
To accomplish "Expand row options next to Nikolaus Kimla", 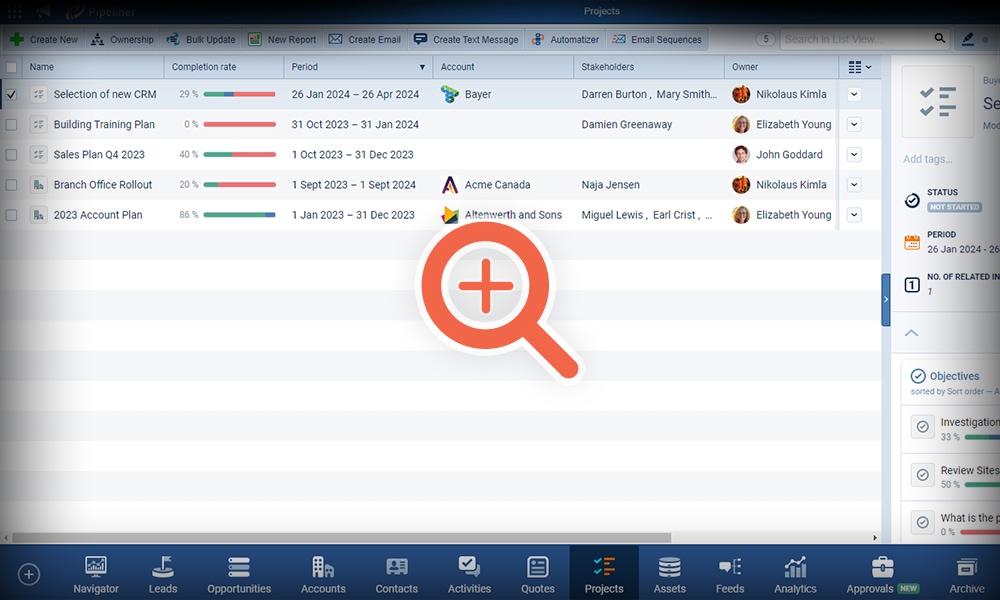I will click(856, 94).
